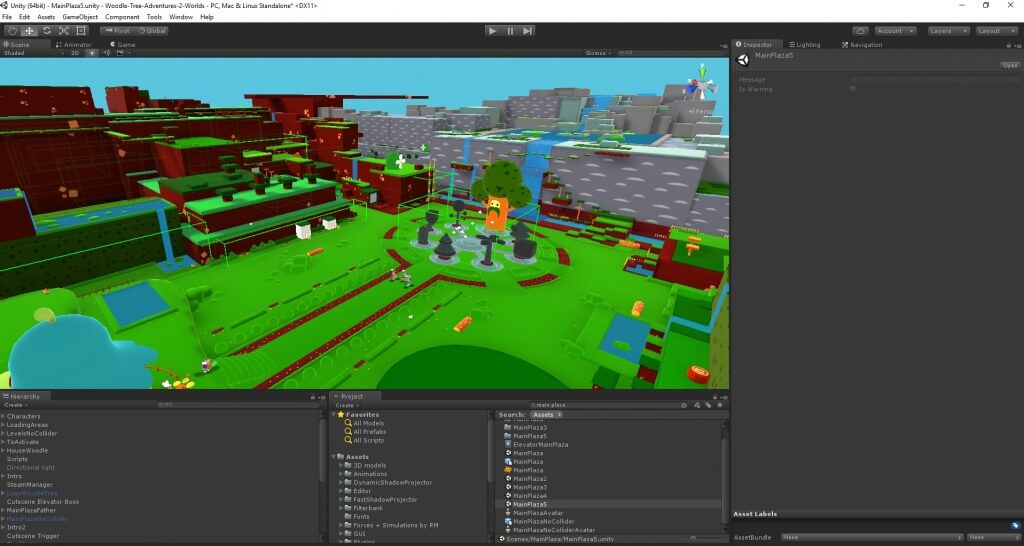Switch to the Animator tab

(x=74, y=44)
